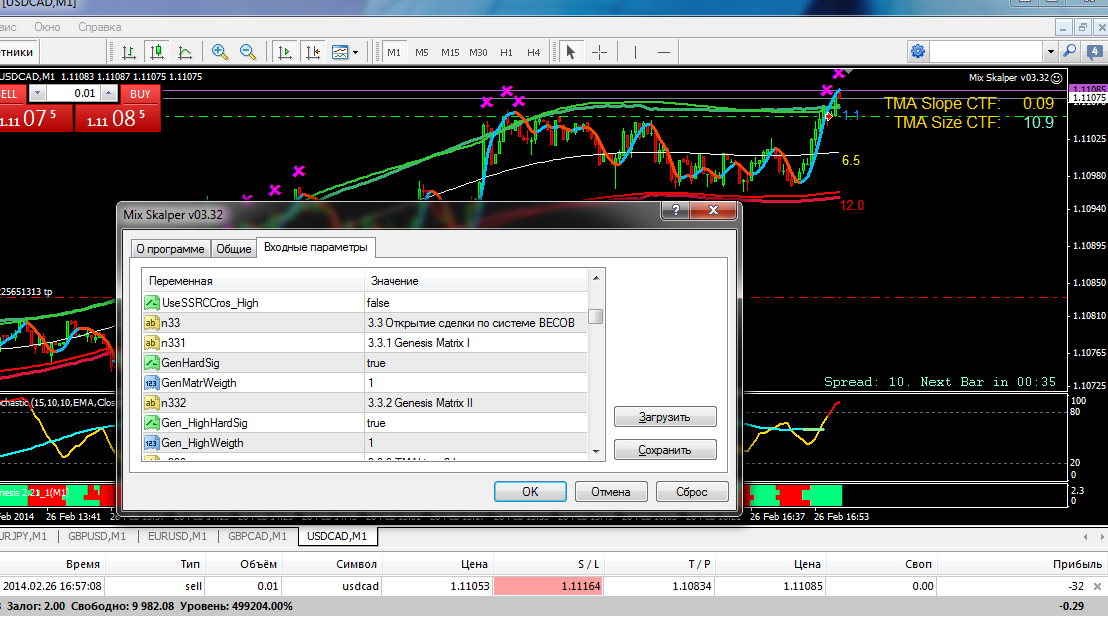Select the crosshair tool
This screenshot has height=626, width=1108.
pos(599,52)
